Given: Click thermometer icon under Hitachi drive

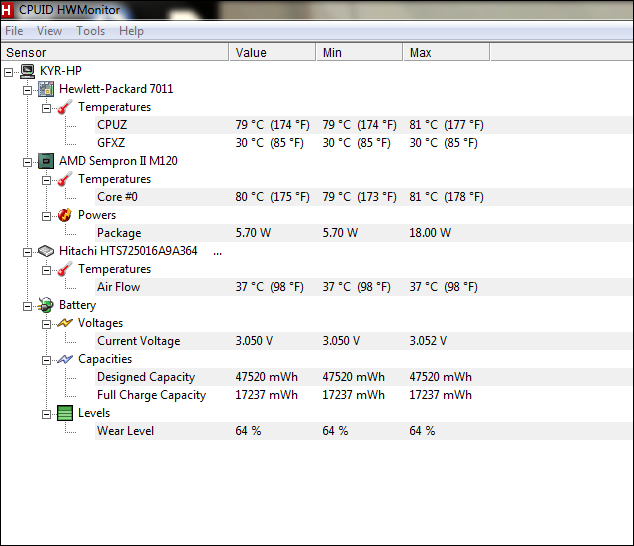Looking at the screenshot, I should click(65, 269).
